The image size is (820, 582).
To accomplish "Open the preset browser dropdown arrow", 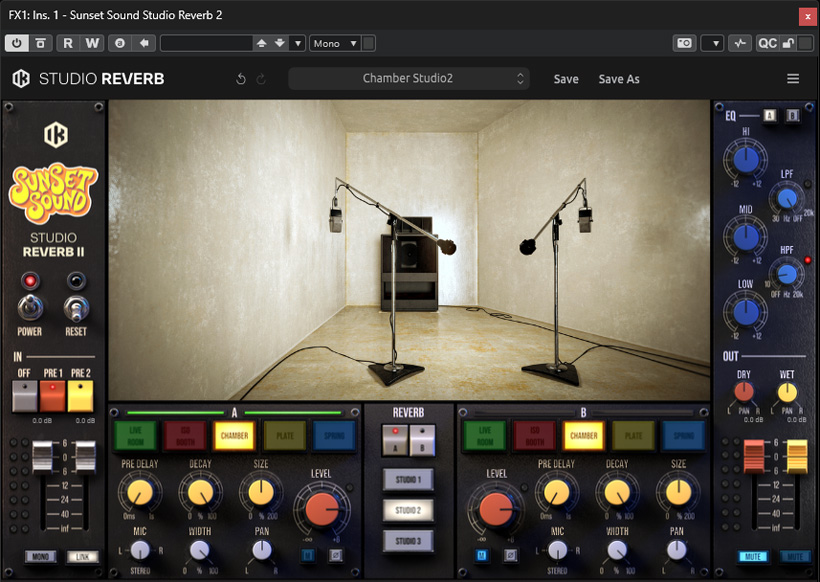I will 298,43.
